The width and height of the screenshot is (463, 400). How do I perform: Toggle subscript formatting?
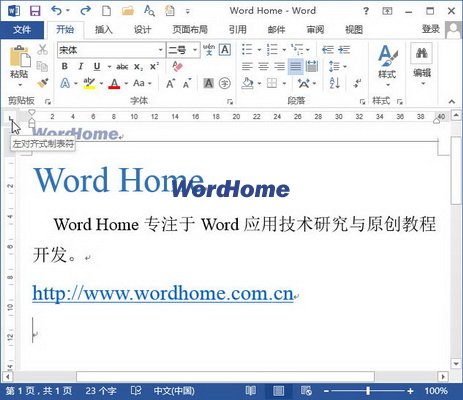(x=138, y=67)
